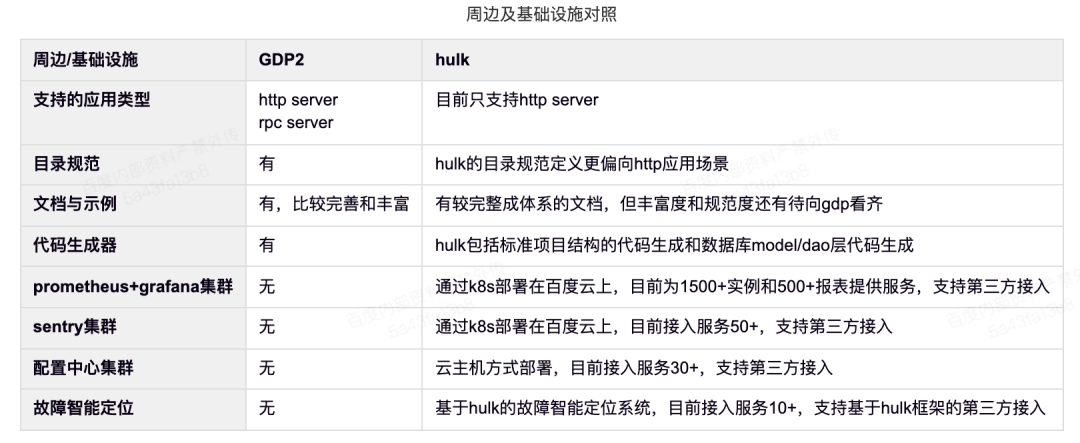Screen dimensions: 1080x443
Task: Select the GDP2 column header
Action: click(281, 60)
